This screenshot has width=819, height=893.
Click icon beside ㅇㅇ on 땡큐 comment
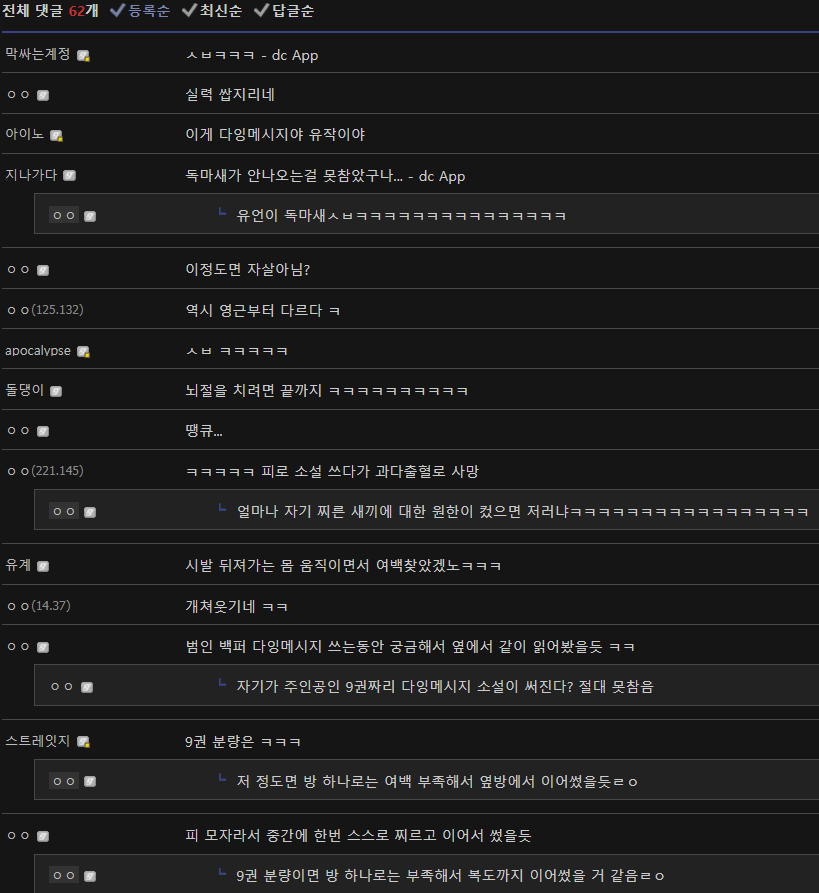43,431
